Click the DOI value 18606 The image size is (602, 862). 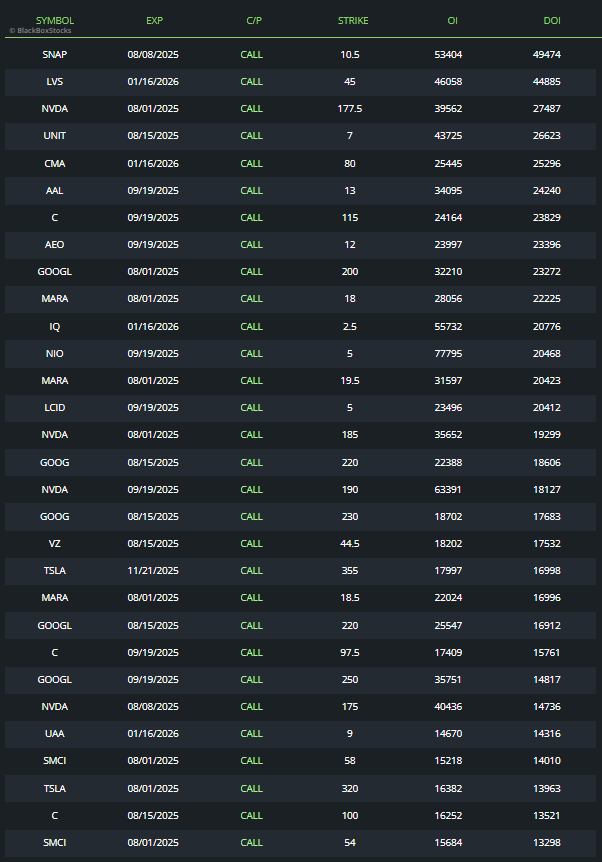coord(546,462)
